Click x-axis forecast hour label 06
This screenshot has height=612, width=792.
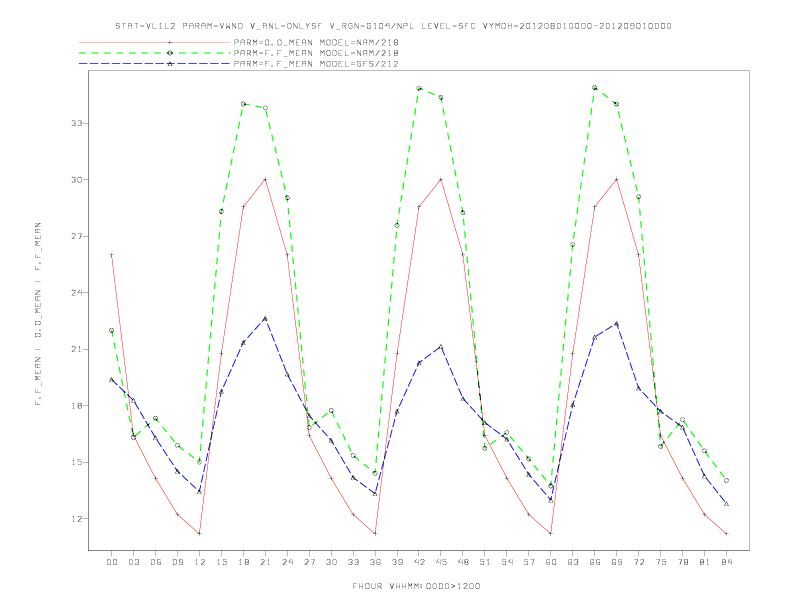point(156,562)
